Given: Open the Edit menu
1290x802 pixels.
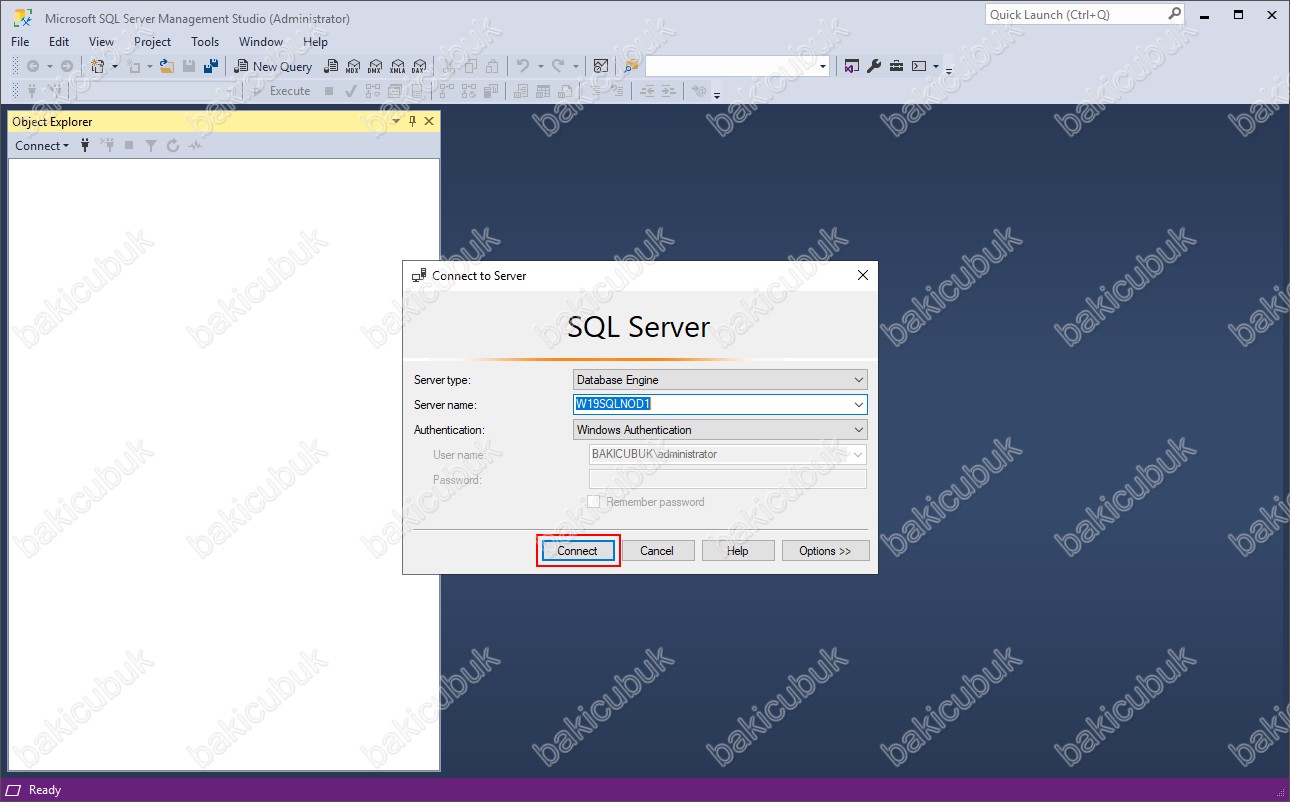Looking at the screenshot, I should (59, 42).
